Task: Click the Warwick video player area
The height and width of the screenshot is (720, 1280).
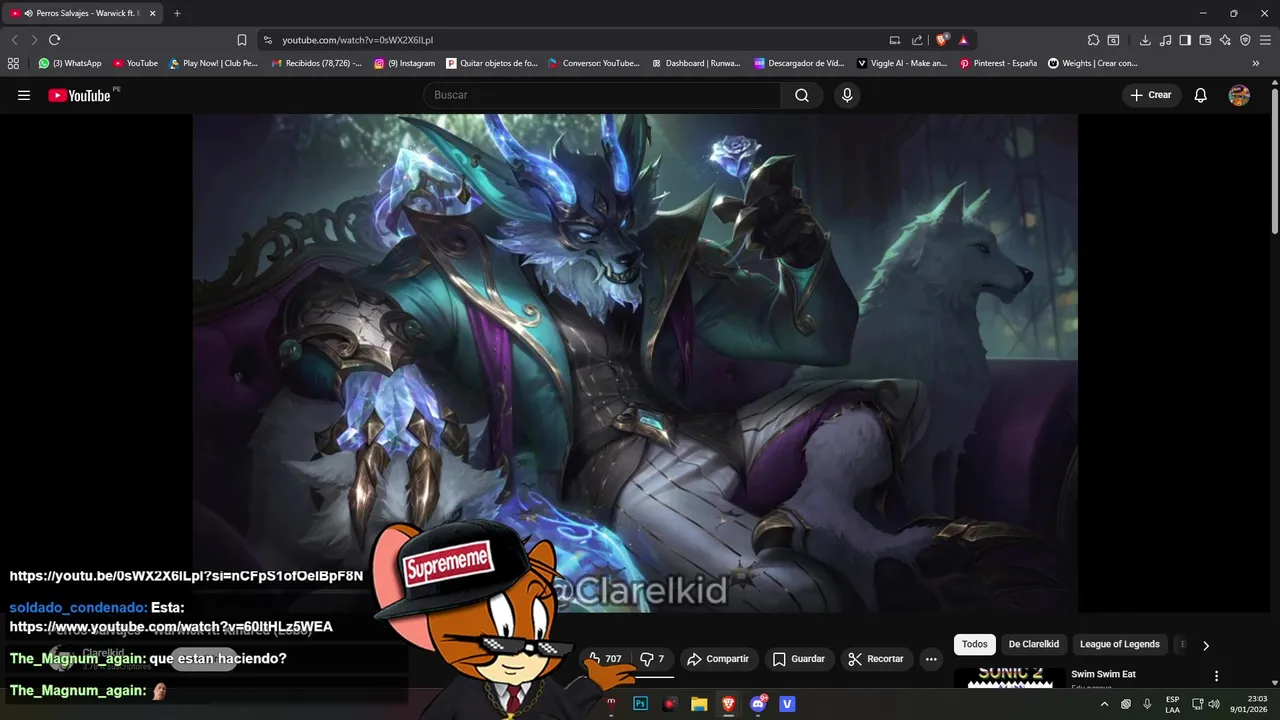Action: click(x=635, y=362)
